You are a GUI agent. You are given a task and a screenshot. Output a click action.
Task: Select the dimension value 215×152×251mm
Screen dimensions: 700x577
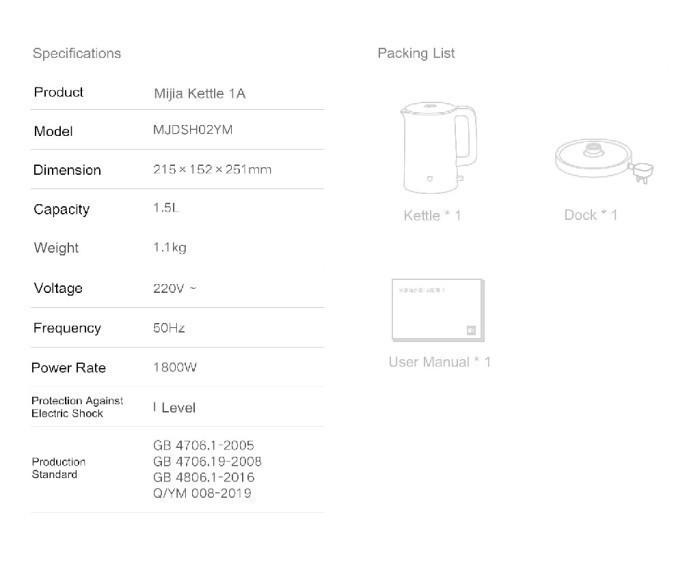click(212, 170)
